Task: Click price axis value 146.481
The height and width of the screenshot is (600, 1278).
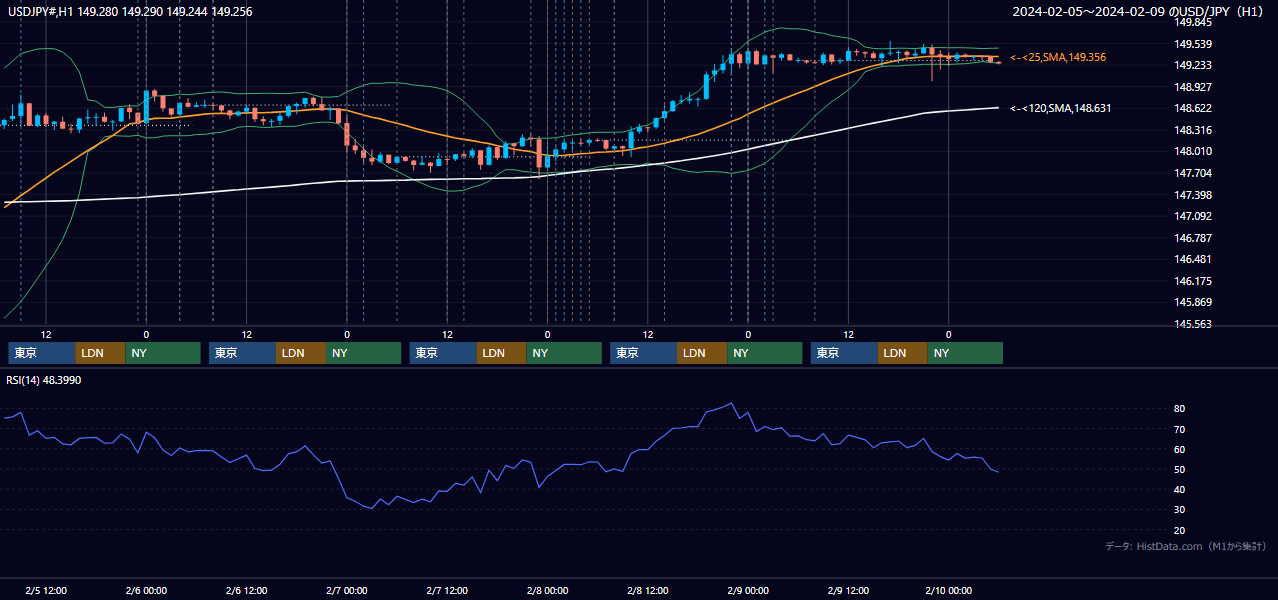Action: 1193,259
